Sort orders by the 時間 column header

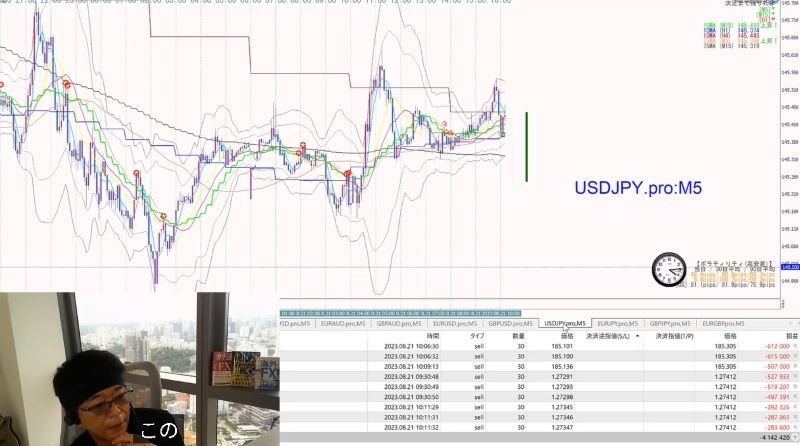click(433, 336)
